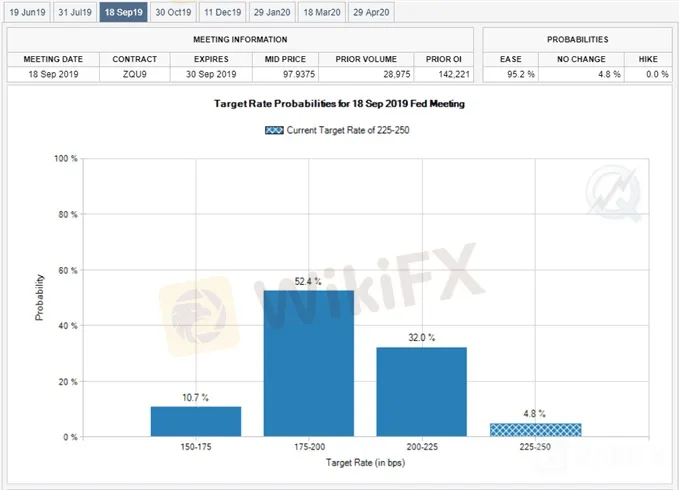Click the '60 %' y-axis tick label

click(x=68, y=271)
